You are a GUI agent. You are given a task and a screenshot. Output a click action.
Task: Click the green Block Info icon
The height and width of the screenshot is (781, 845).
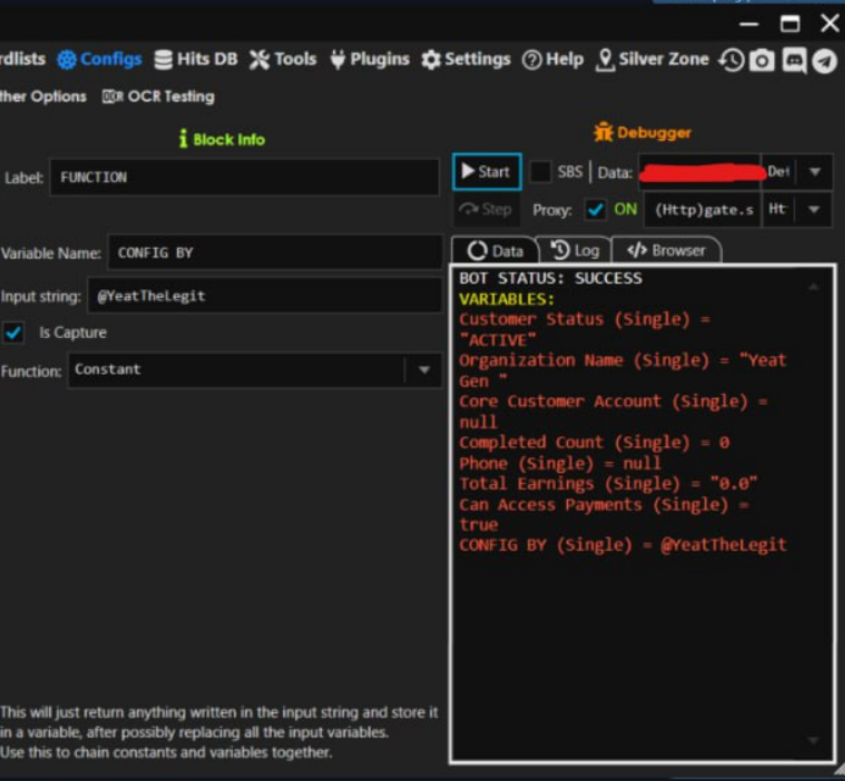click(x=183, y=139)
